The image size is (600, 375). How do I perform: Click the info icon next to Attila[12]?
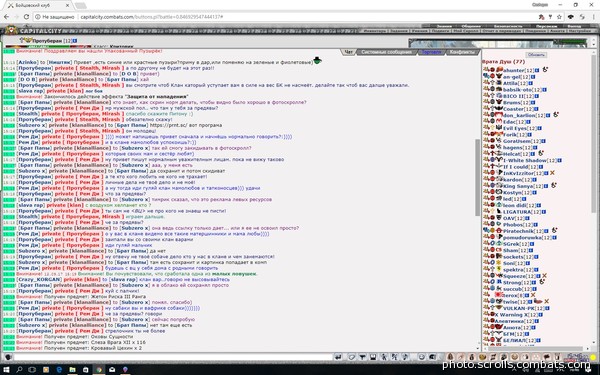531,83
